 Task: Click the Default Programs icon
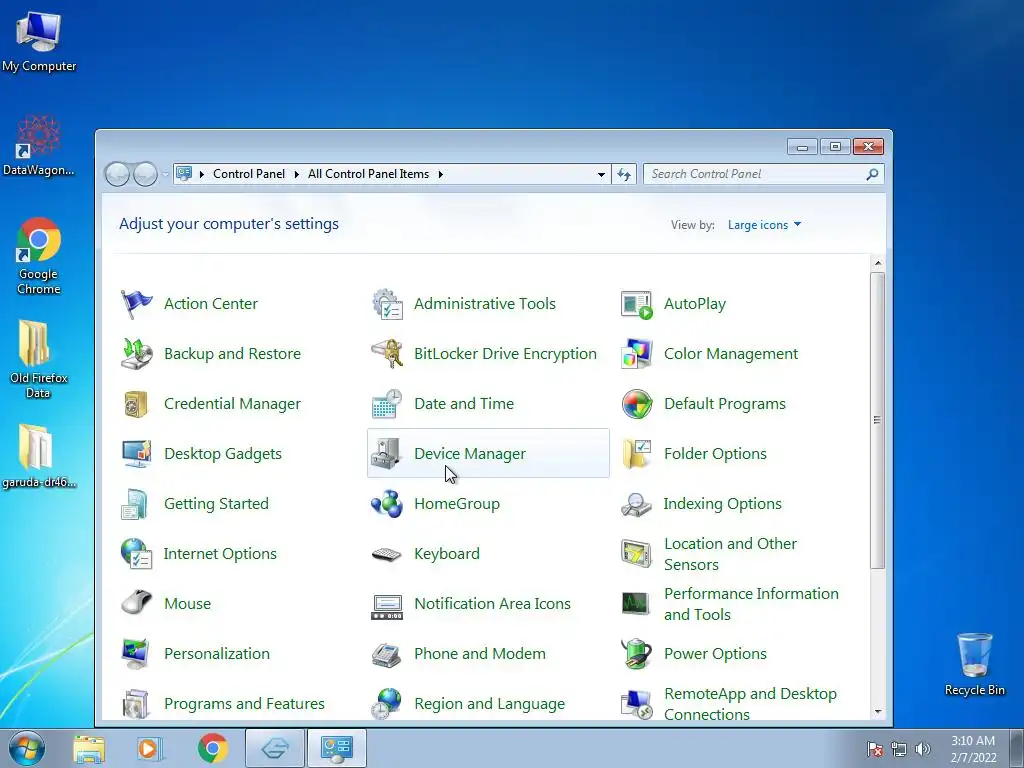tap(637, 404)
